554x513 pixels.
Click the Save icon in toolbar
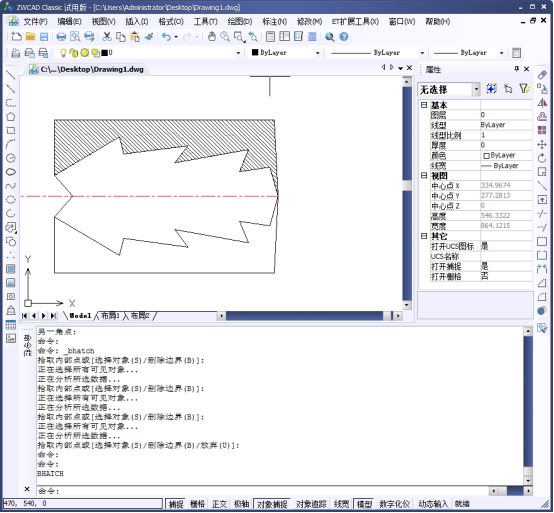coord(44,37)
